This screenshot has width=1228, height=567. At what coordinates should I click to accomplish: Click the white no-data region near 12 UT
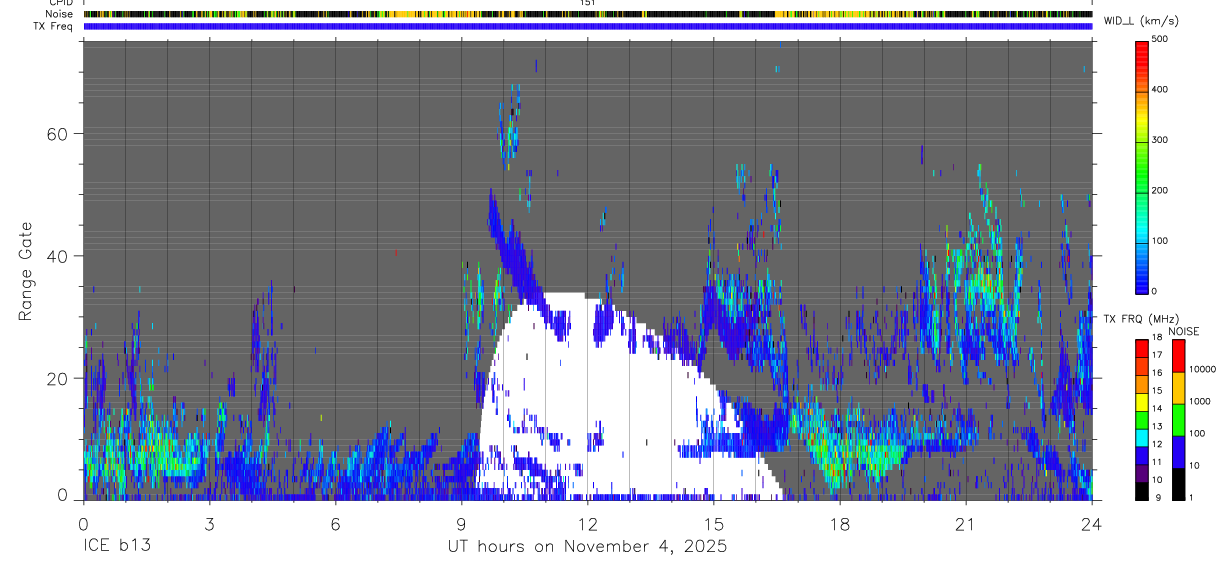pos(600,400)
